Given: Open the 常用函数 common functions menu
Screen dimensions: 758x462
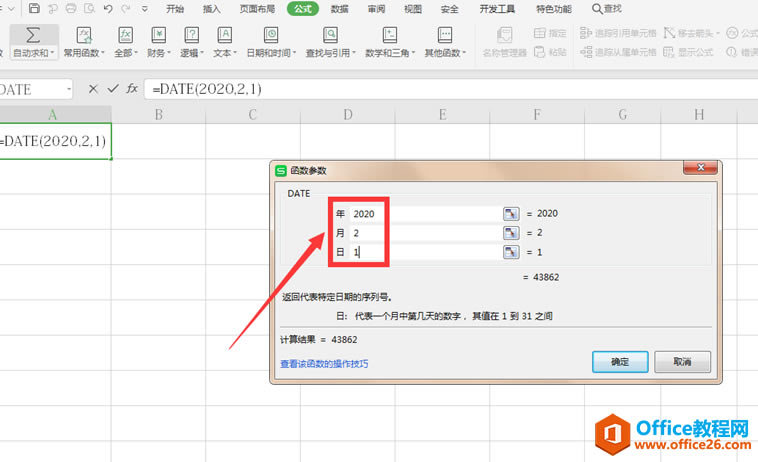Looking at the screenshot, I should pos(84,52).
